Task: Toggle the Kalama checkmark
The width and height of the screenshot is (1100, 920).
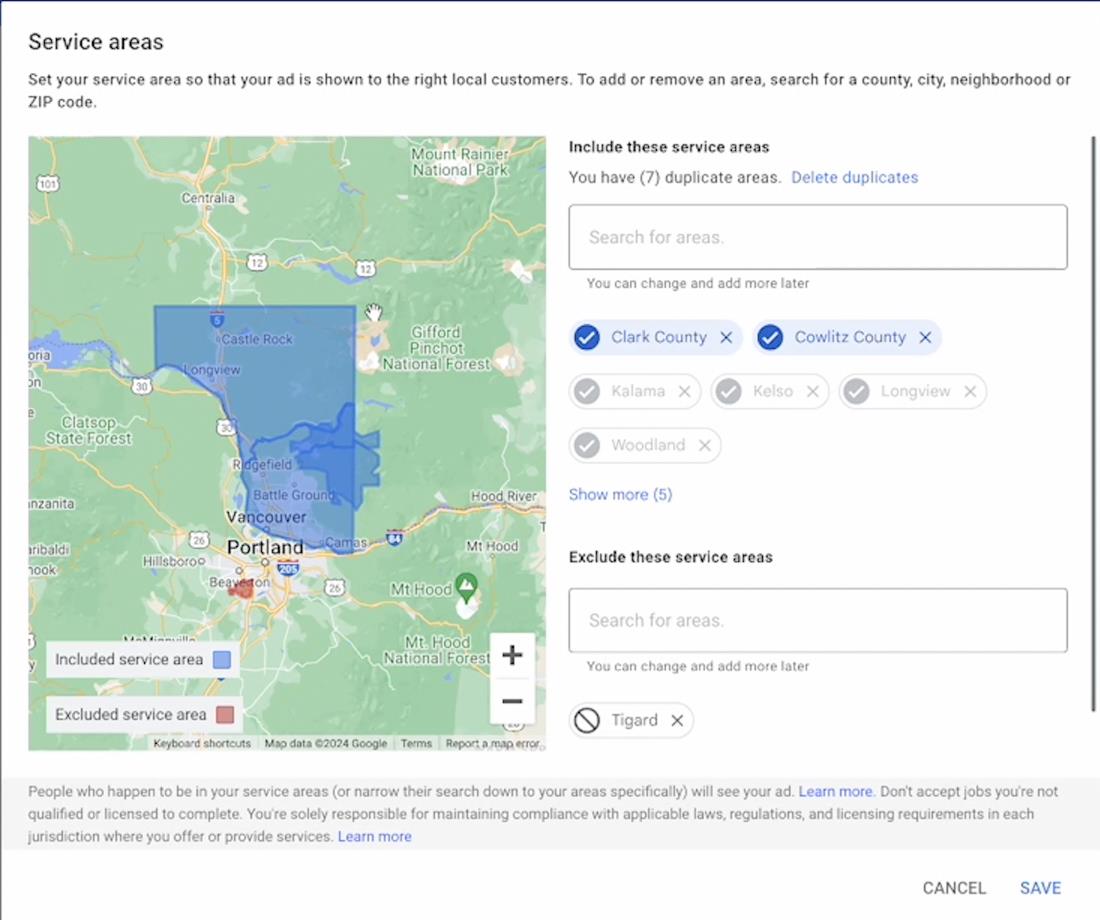Action: (587, 392)
